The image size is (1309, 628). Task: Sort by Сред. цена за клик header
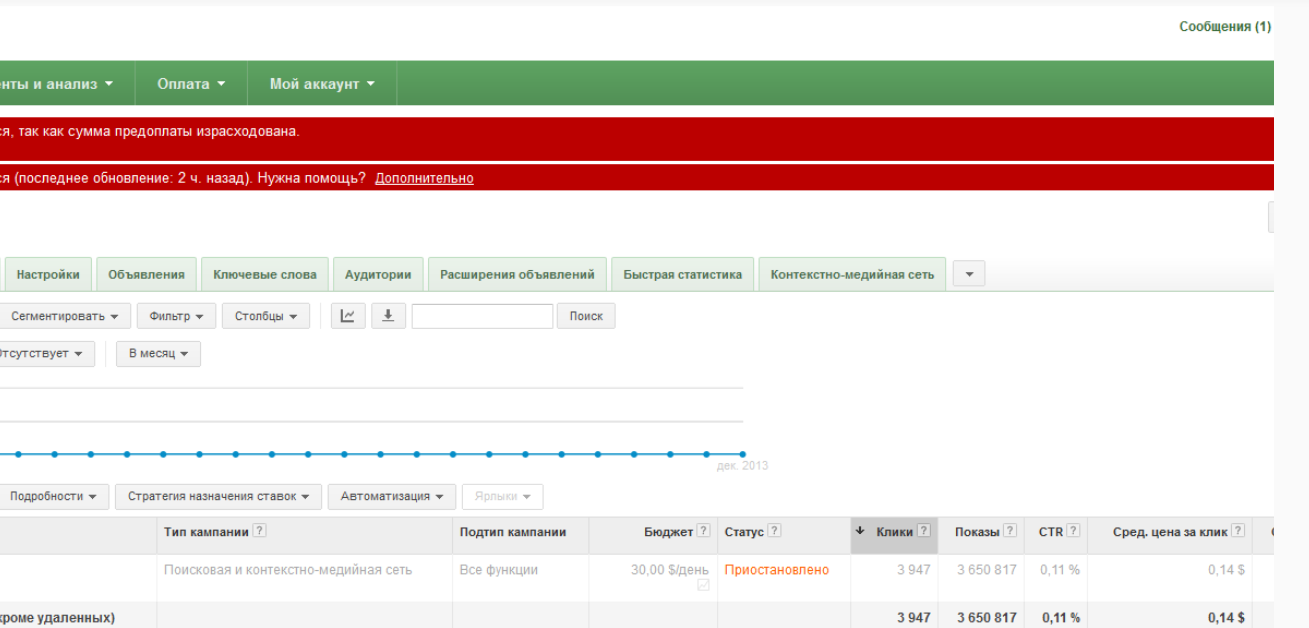click(x=1170, y=532)
